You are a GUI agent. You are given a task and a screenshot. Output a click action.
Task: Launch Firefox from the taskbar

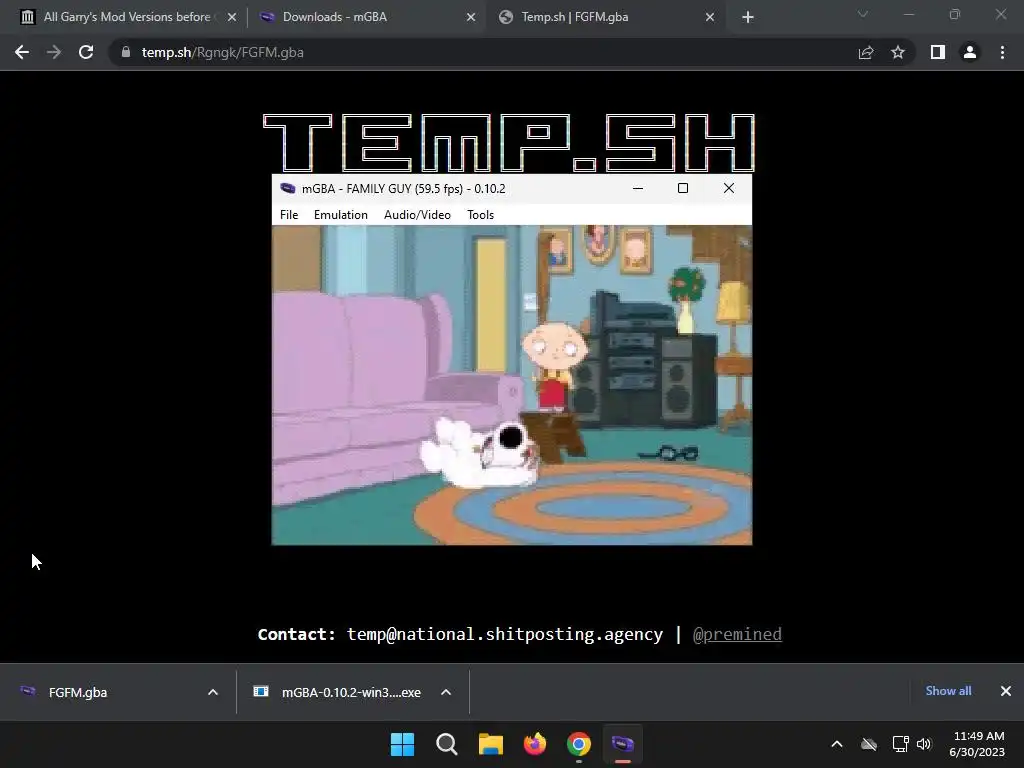tap(535, 744)
